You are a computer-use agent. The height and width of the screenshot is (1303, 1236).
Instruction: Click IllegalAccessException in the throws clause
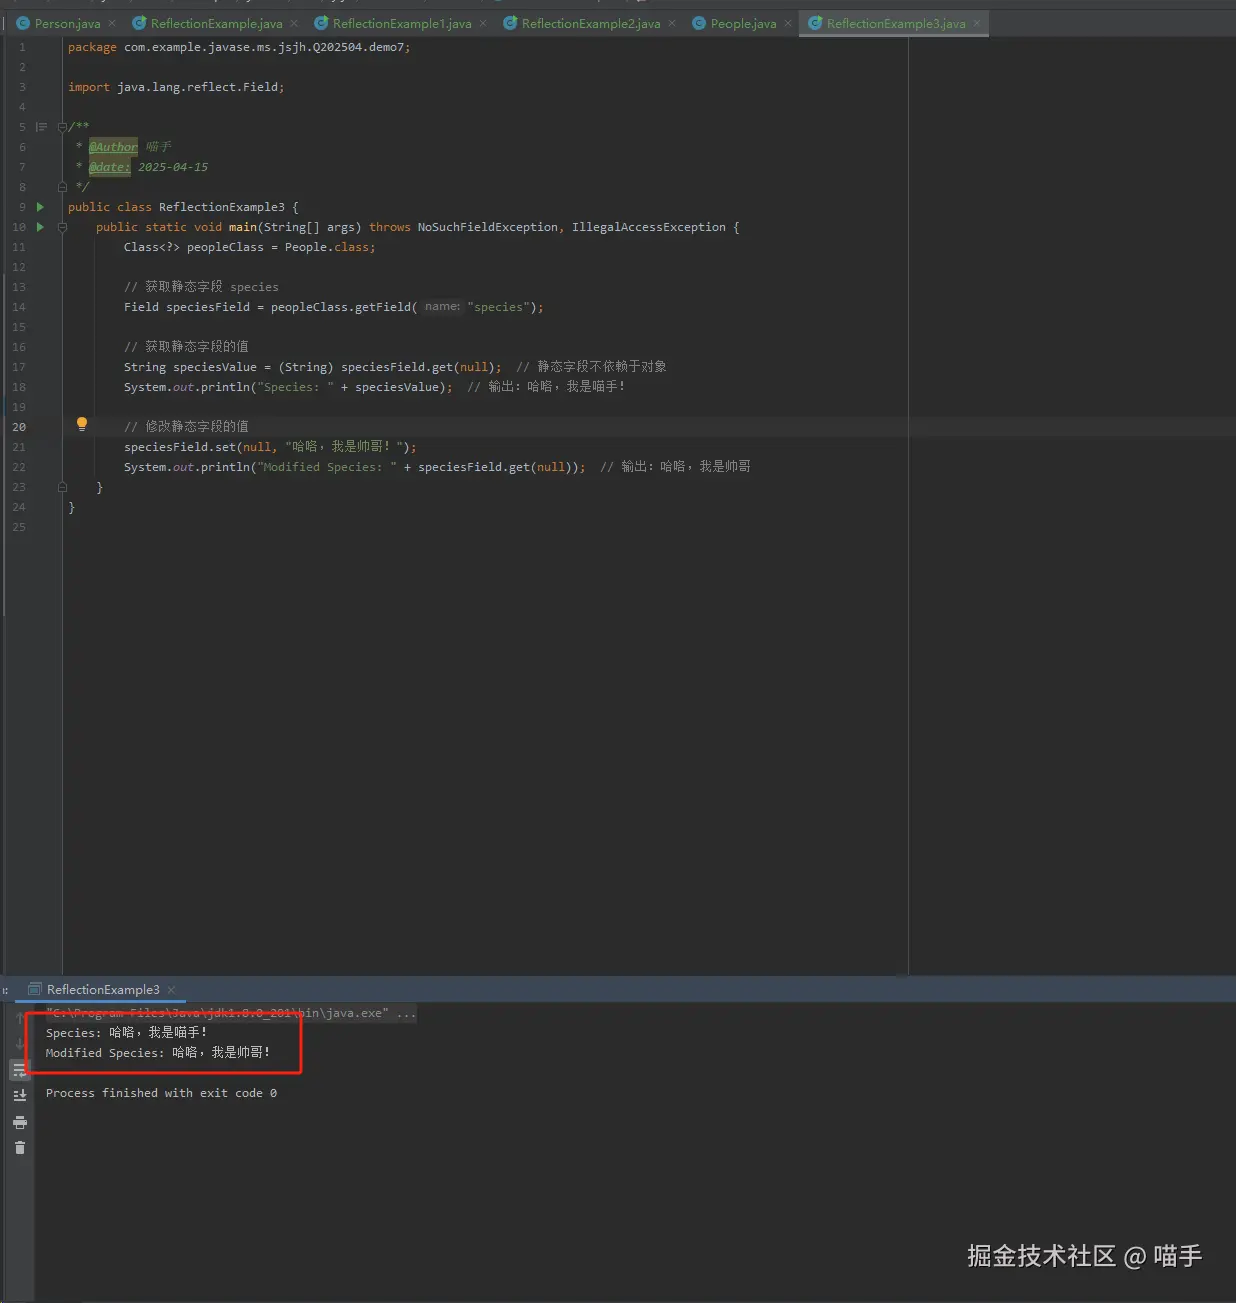click(649, 227)
